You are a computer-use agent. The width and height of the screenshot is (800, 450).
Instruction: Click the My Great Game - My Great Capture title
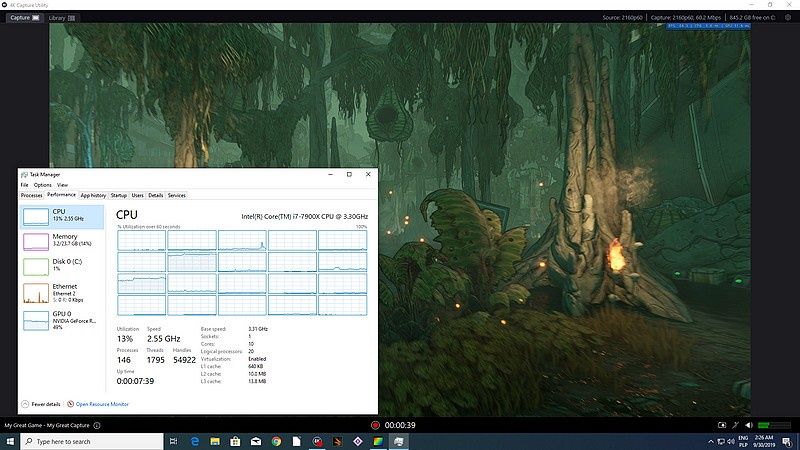pyautogui.click(x=47, y=425)
